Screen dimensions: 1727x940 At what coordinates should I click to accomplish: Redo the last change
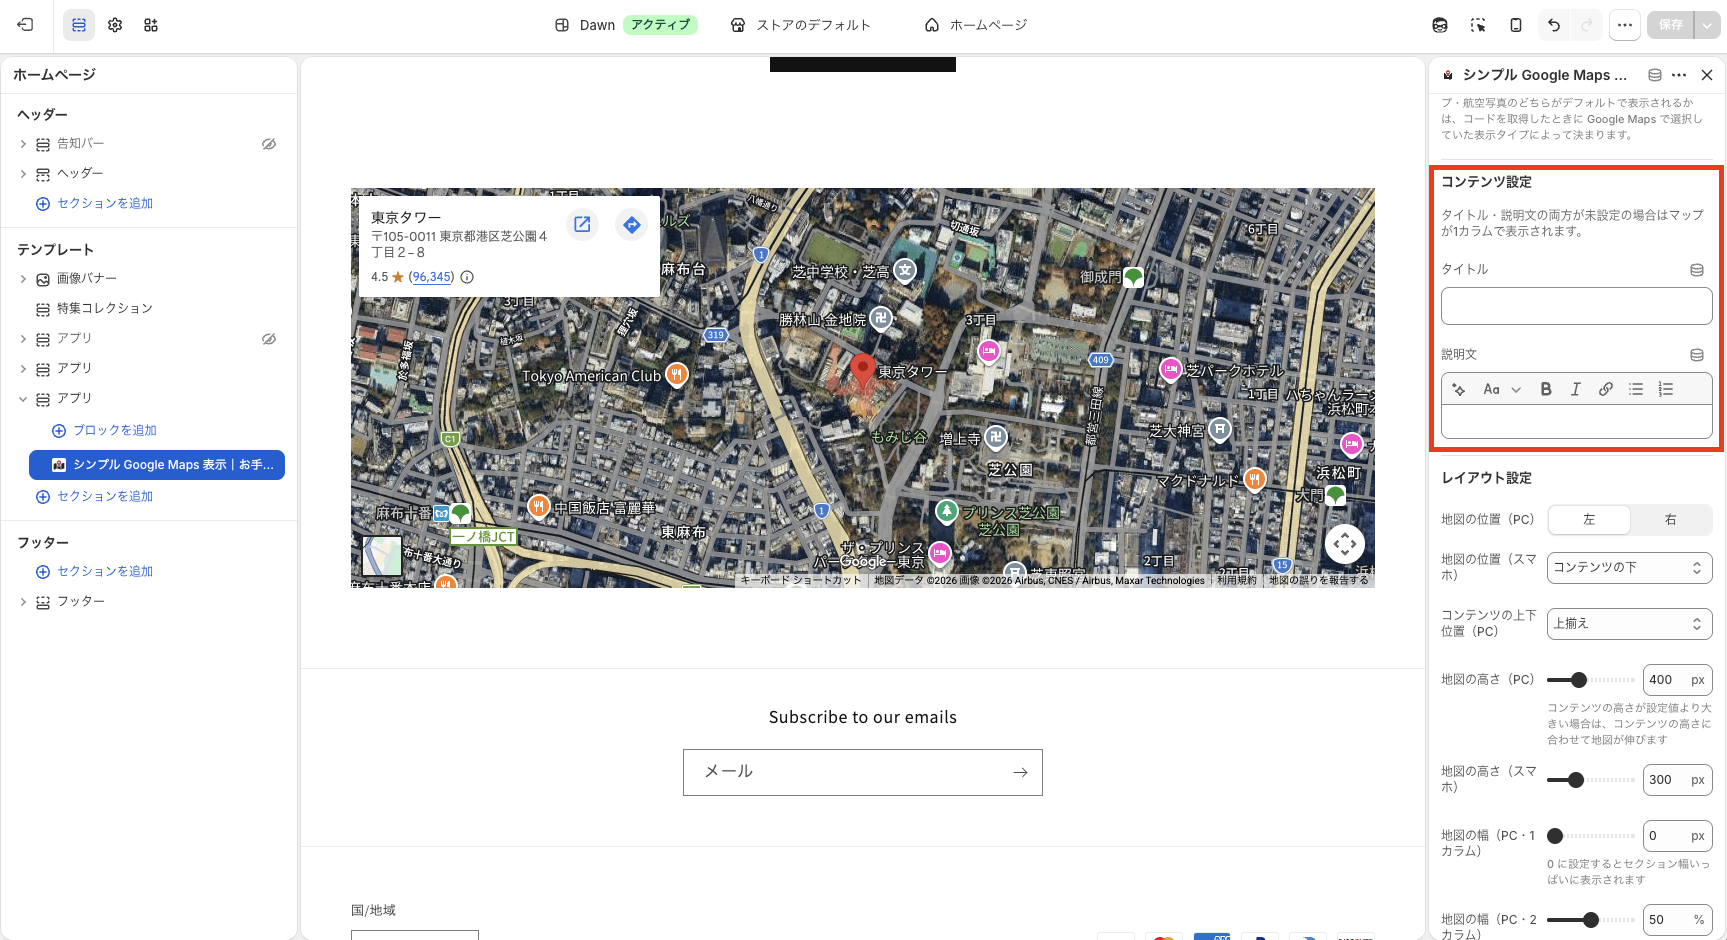1586,25
